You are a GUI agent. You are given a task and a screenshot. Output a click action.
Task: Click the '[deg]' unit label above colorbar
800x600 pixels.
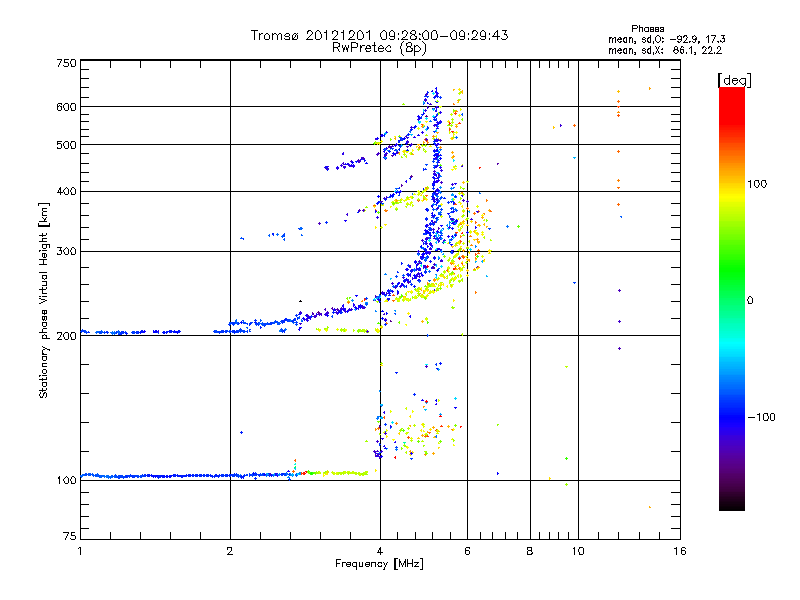(734, 80)
